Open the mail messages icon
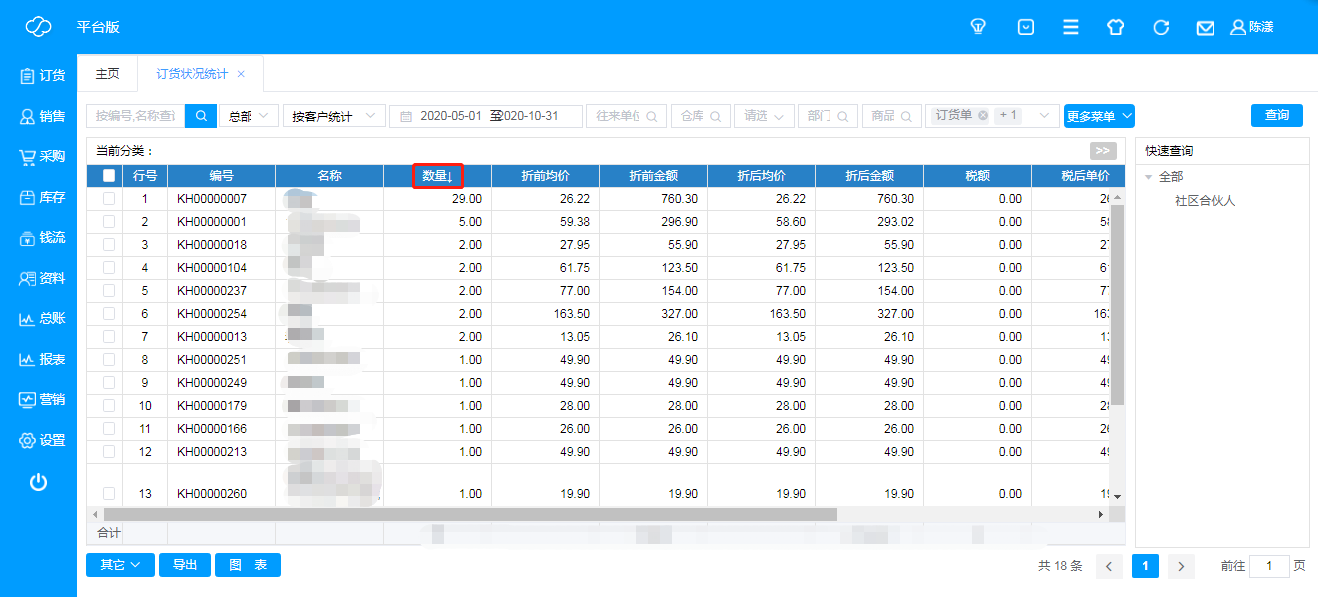This screenshot has width=1318, height=597. [1206, 28]
